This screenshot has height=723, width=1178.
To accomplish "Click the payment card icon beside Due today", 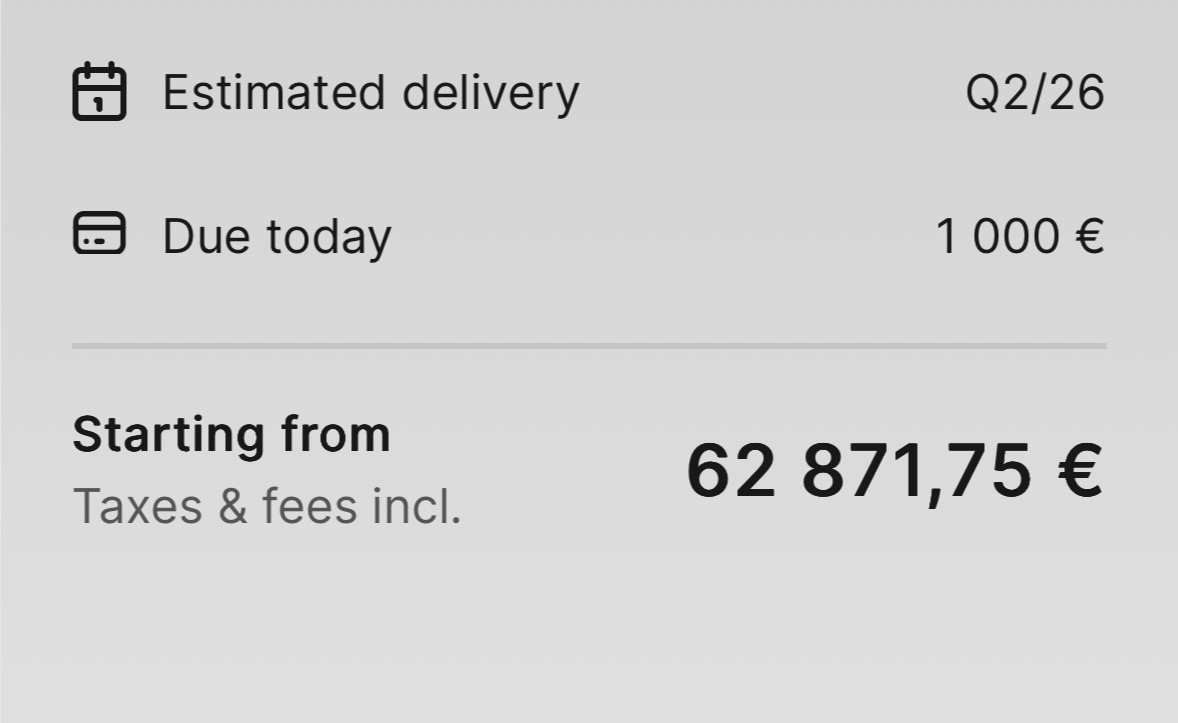I will [99, 234].
